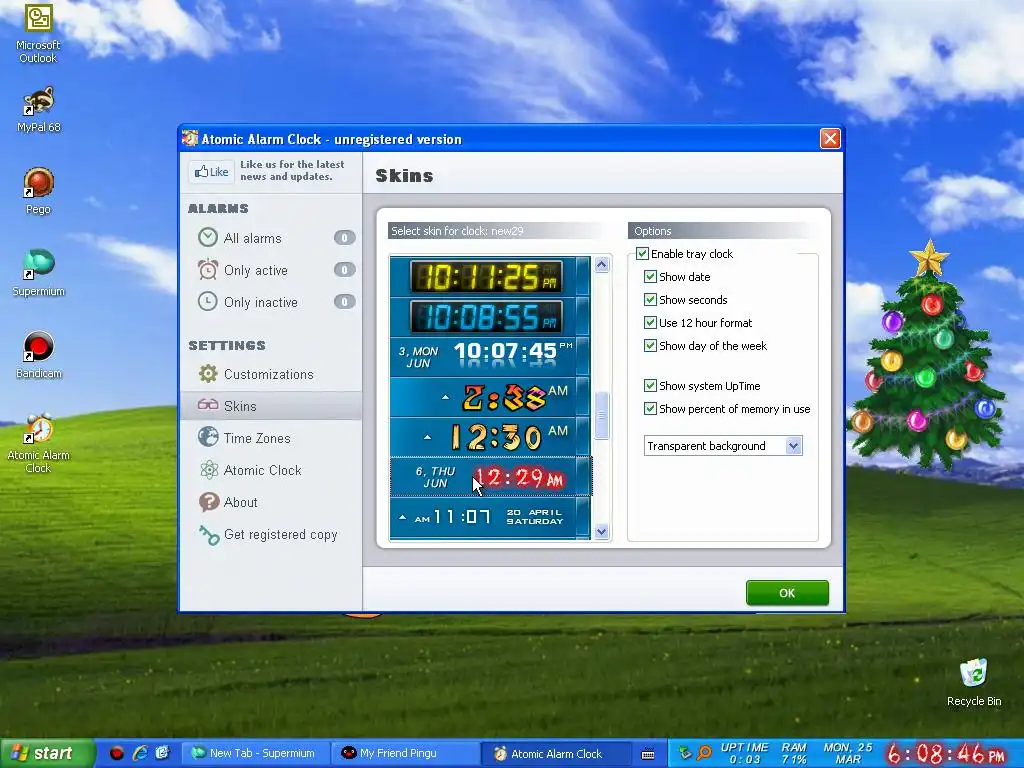
Task: Click the Atomic Alarm Clock title bar icon
Action: [189, 138]
